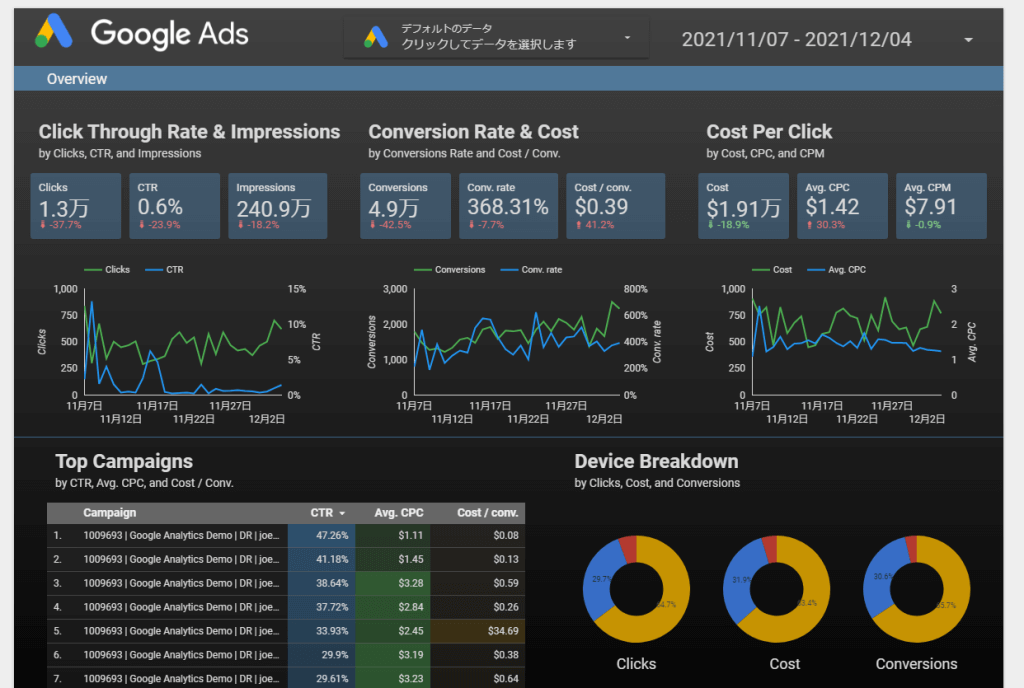1024x688 pixels.
Task: Click the $34.69 Cost / conv. cell
Action: 478,631
